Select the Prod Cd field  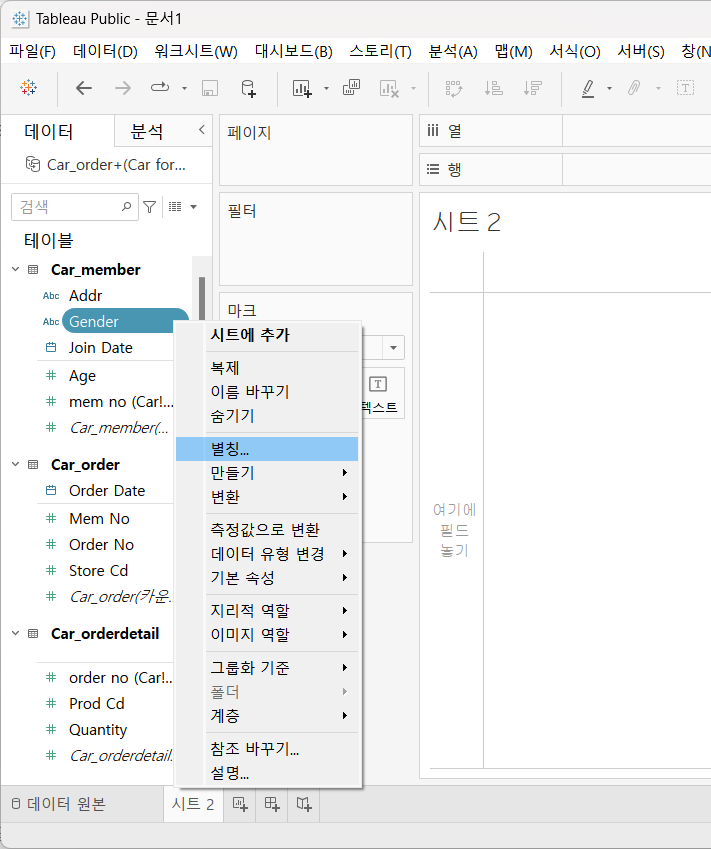click(96, 703)
